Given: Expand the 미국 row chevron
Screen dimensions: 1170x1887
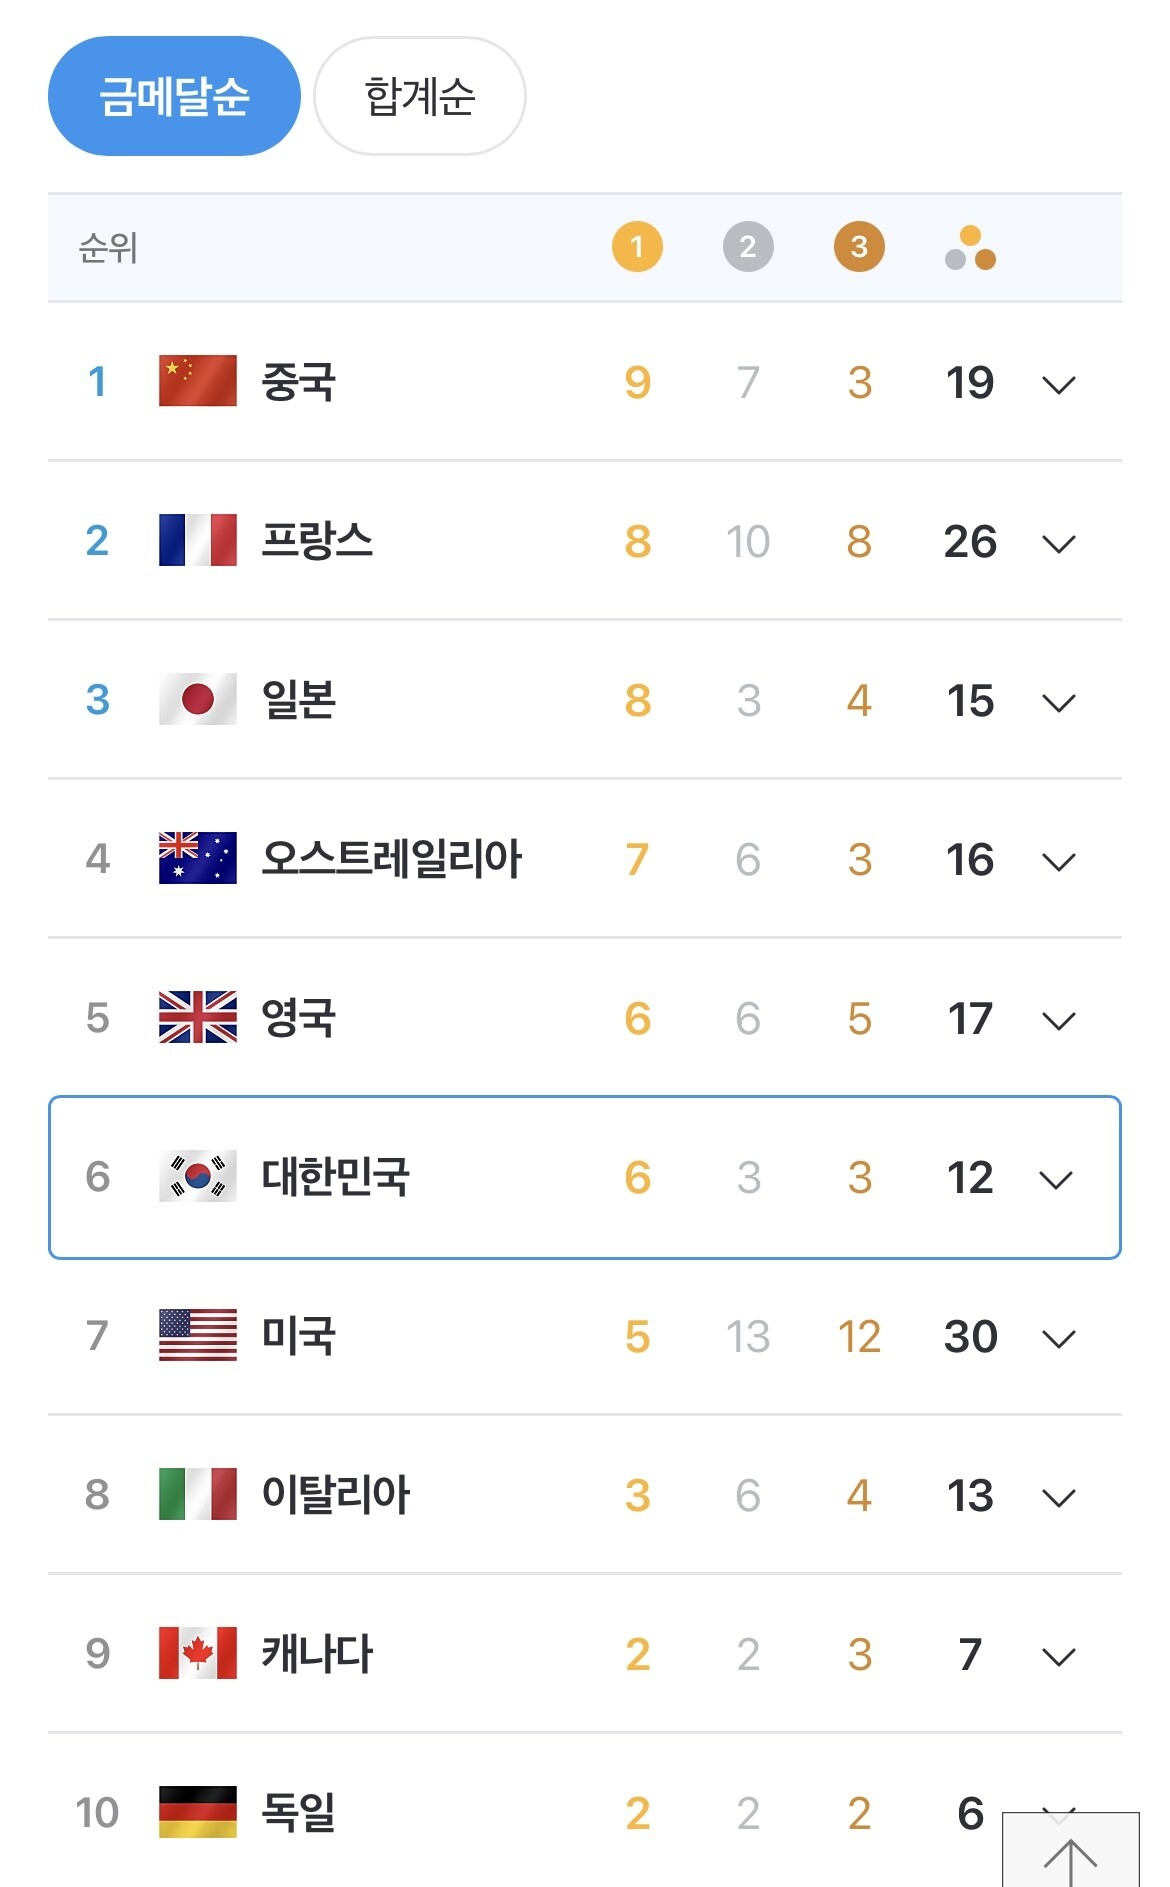Looking at the screenshot, I should [x=1058, y=1339].
